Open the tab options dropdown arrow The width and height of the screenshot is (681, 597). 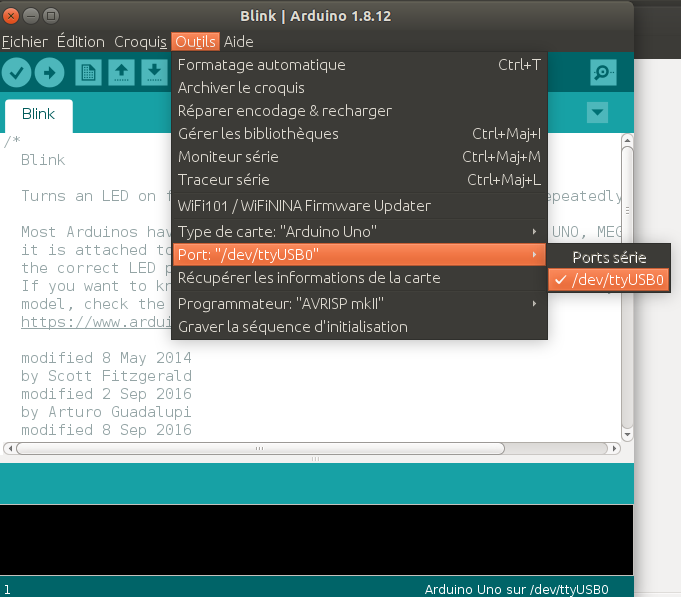point(597,113)
